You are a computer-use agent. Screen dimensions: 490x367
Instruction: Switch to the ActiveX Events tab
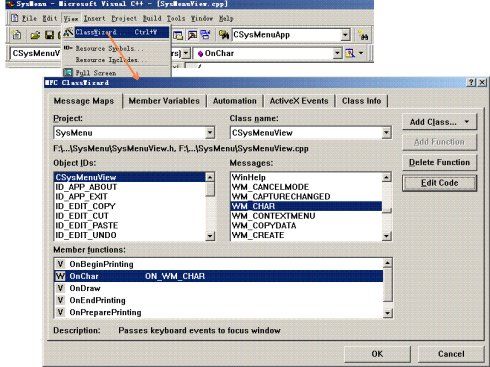(x=299, y=101)
